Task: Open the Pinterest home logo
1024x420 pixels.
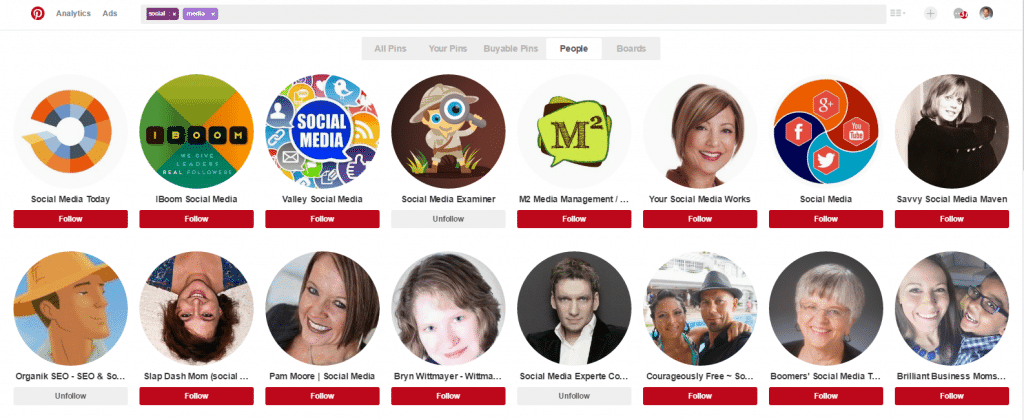Action: coord(38,13)
